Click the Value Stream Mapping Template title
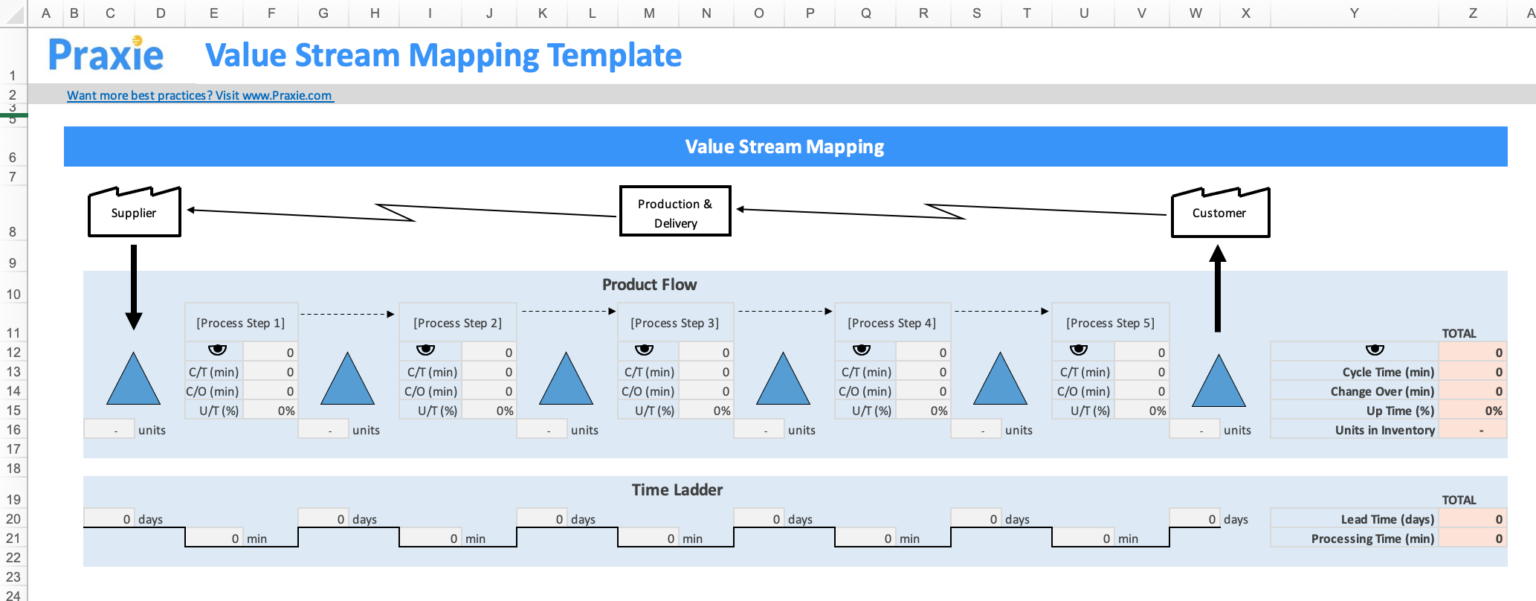 pyautogui.click(x=443, y=54)
